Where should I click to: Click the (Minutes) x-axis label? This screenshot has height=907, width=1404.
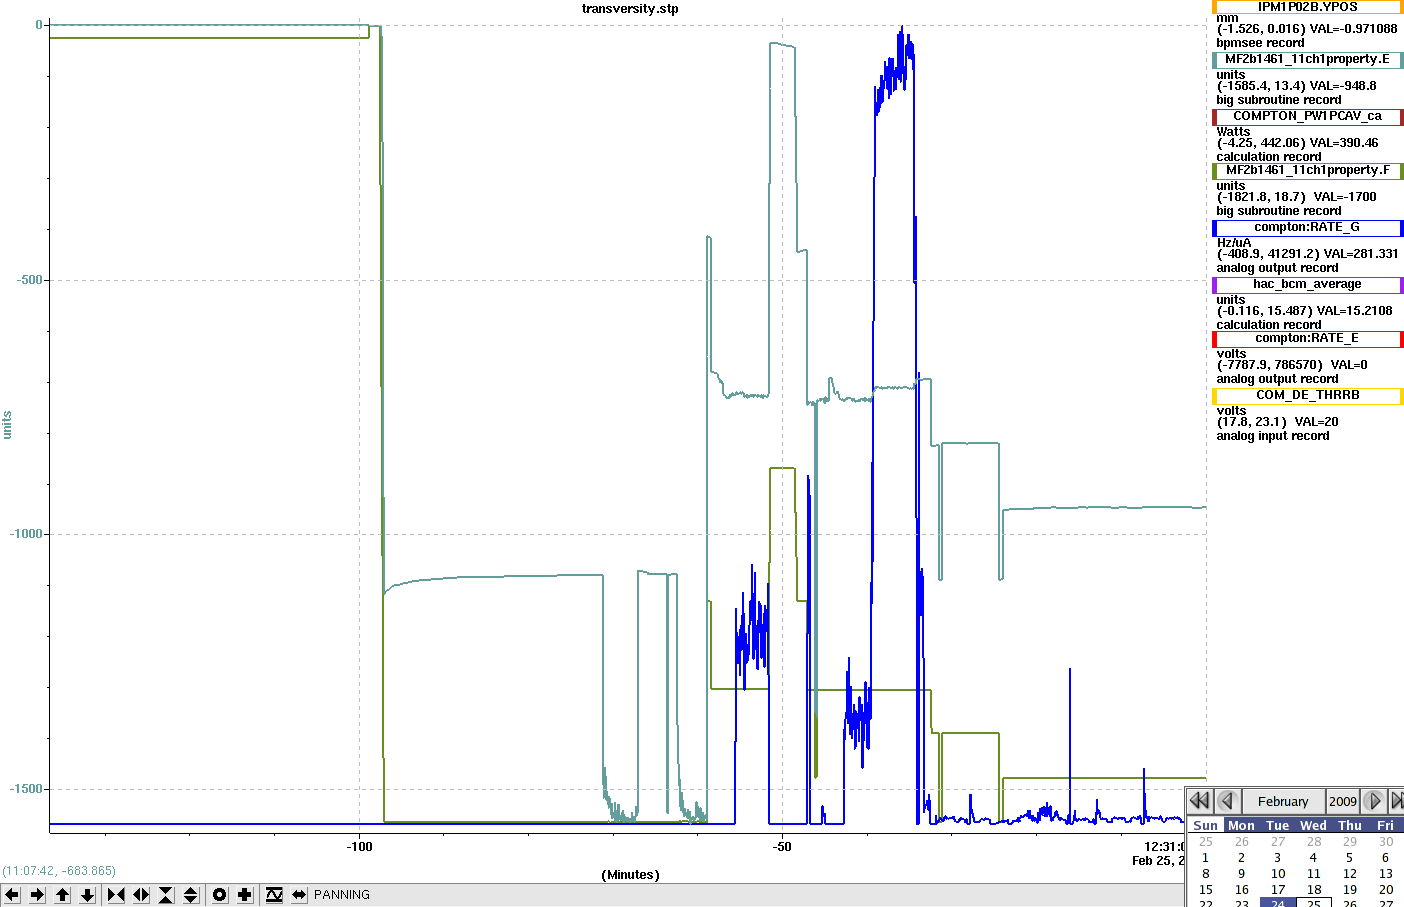coord(631,875)
